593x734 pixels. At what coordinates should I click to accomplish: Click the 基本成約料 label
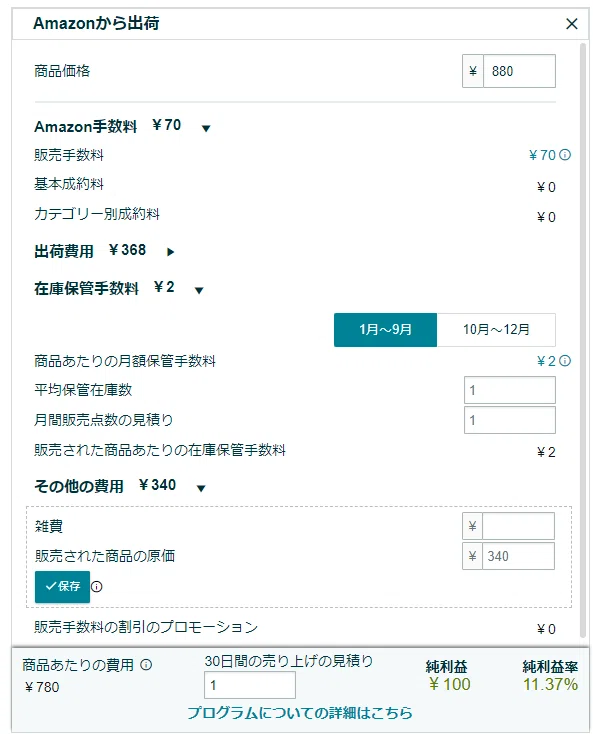69,184
